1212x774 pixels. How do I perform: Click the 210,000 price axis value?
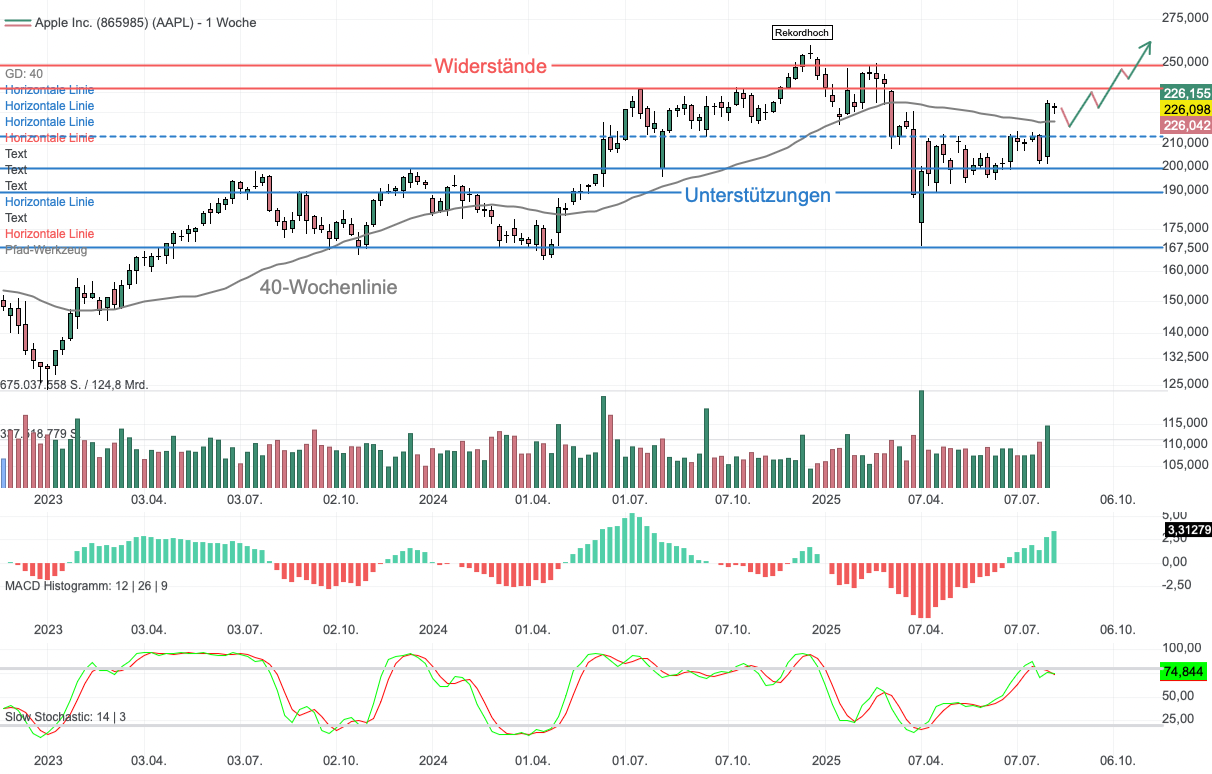(x=1185, y=144)
